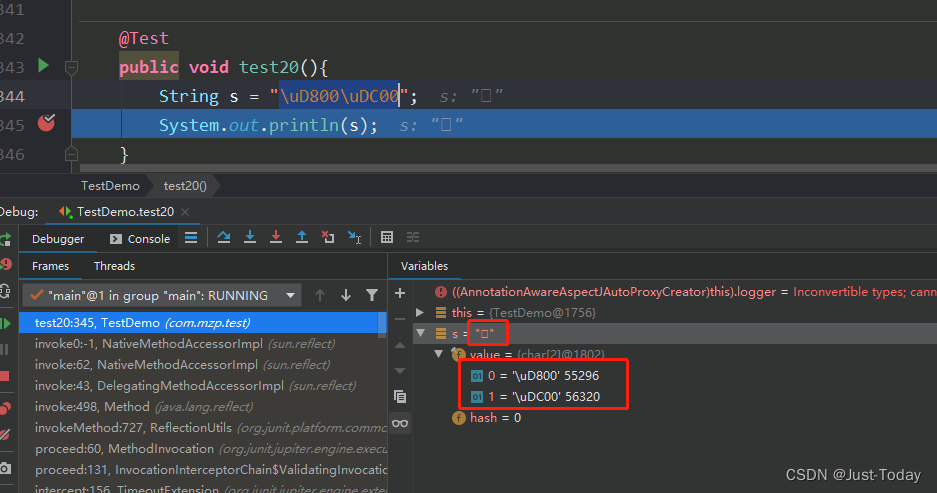Click Stop red square in sidebar
This screenshot has height=493, width=937.
coord(5,376)
